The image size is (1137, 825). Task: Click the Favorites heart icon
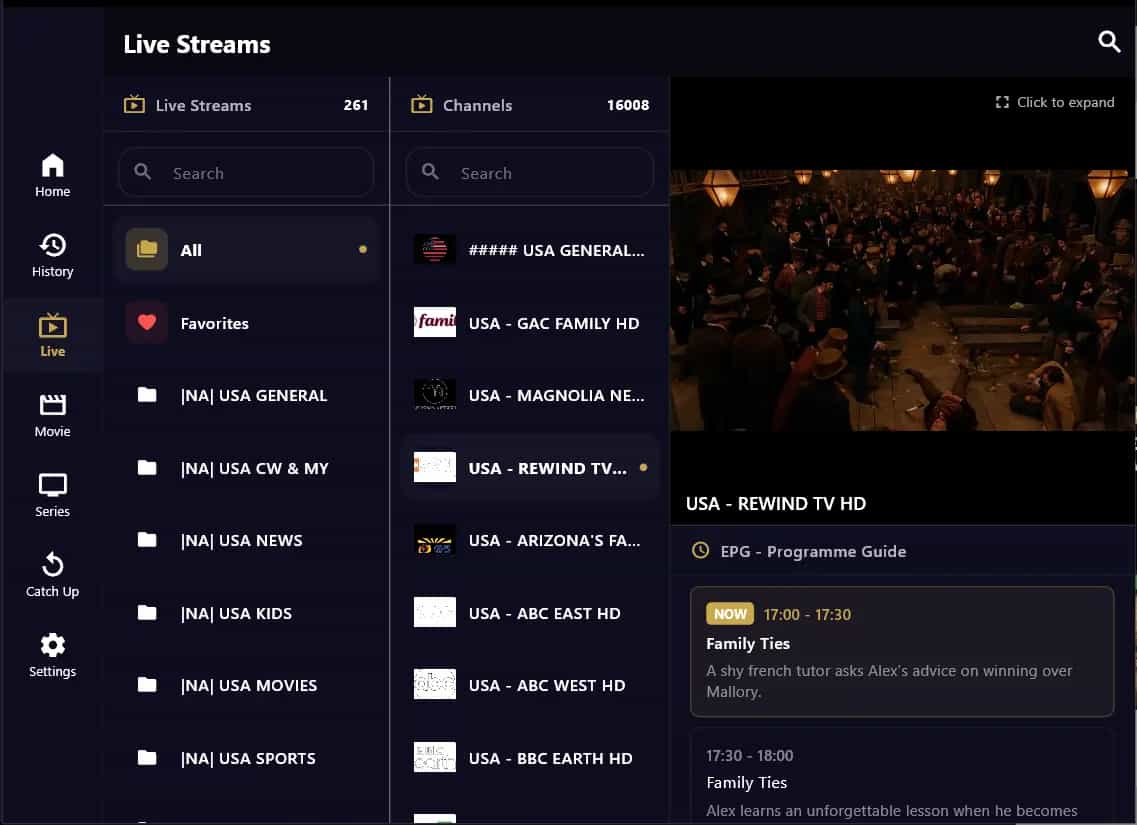146,323
